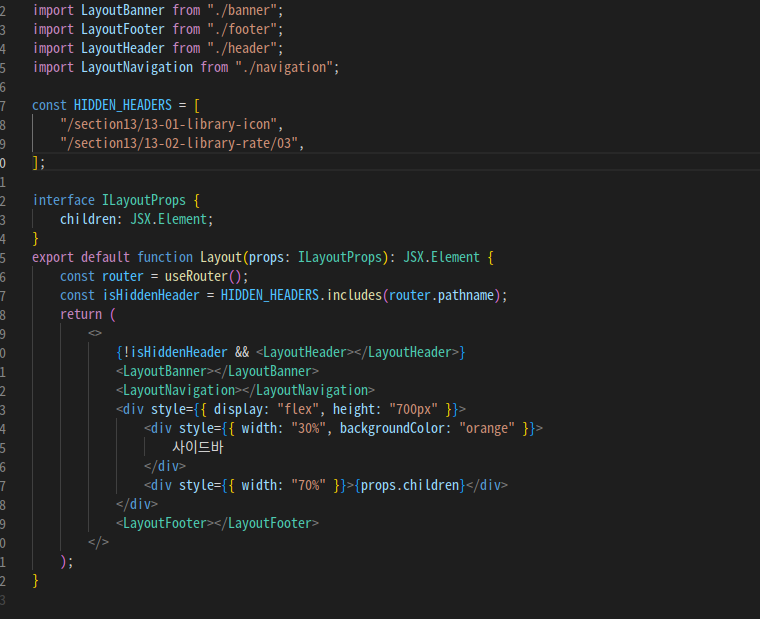Screen dimensions: 760x619
Task: Click the "./banner" import path string
Action: [x=242, y=10]
